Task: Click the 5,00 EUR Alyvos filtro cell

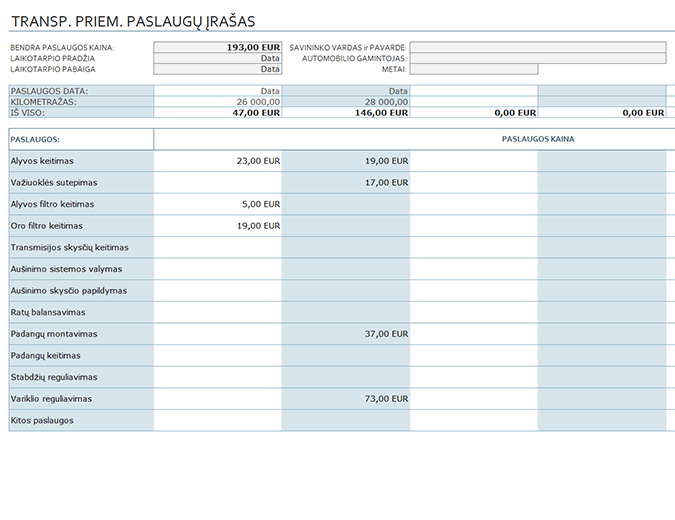Action: click(217, 204)
